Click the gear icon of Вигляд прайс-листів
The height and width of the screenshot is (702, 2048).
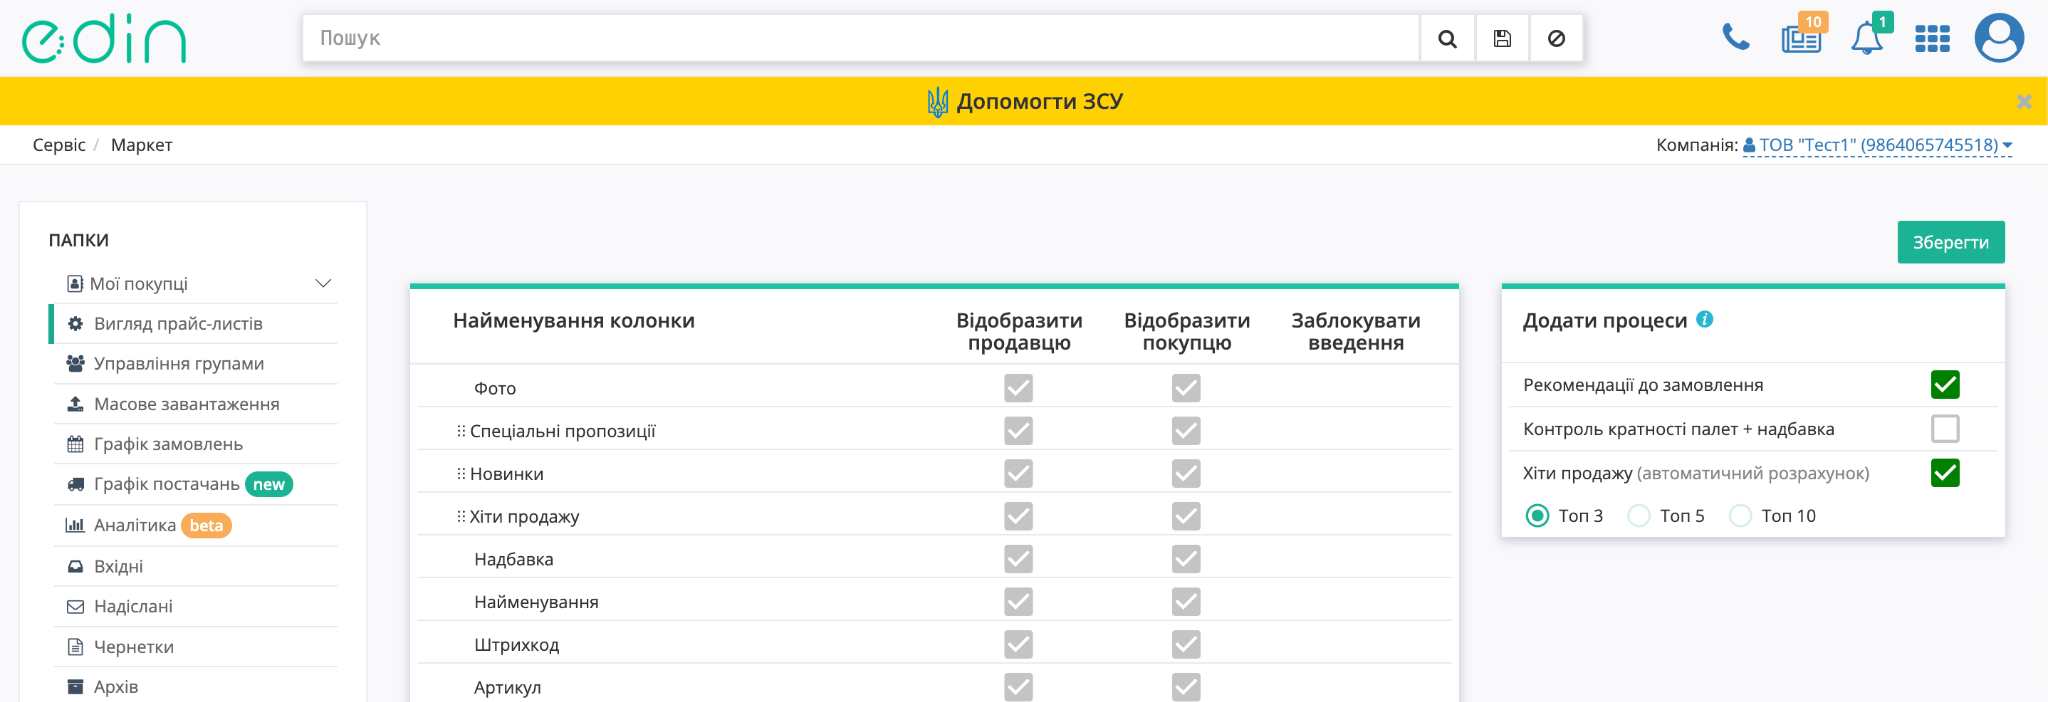pyautogui.click(x=75, y=324)
